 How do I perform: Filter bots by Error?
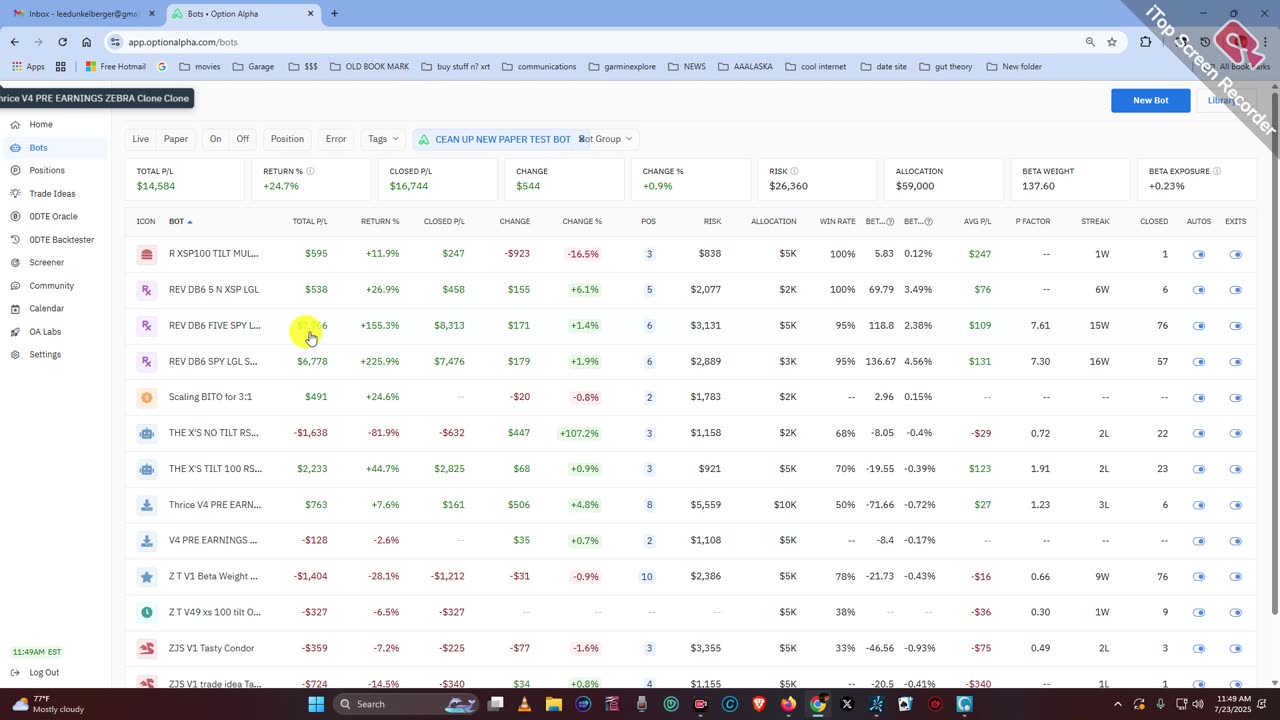[x=336, y=139]
